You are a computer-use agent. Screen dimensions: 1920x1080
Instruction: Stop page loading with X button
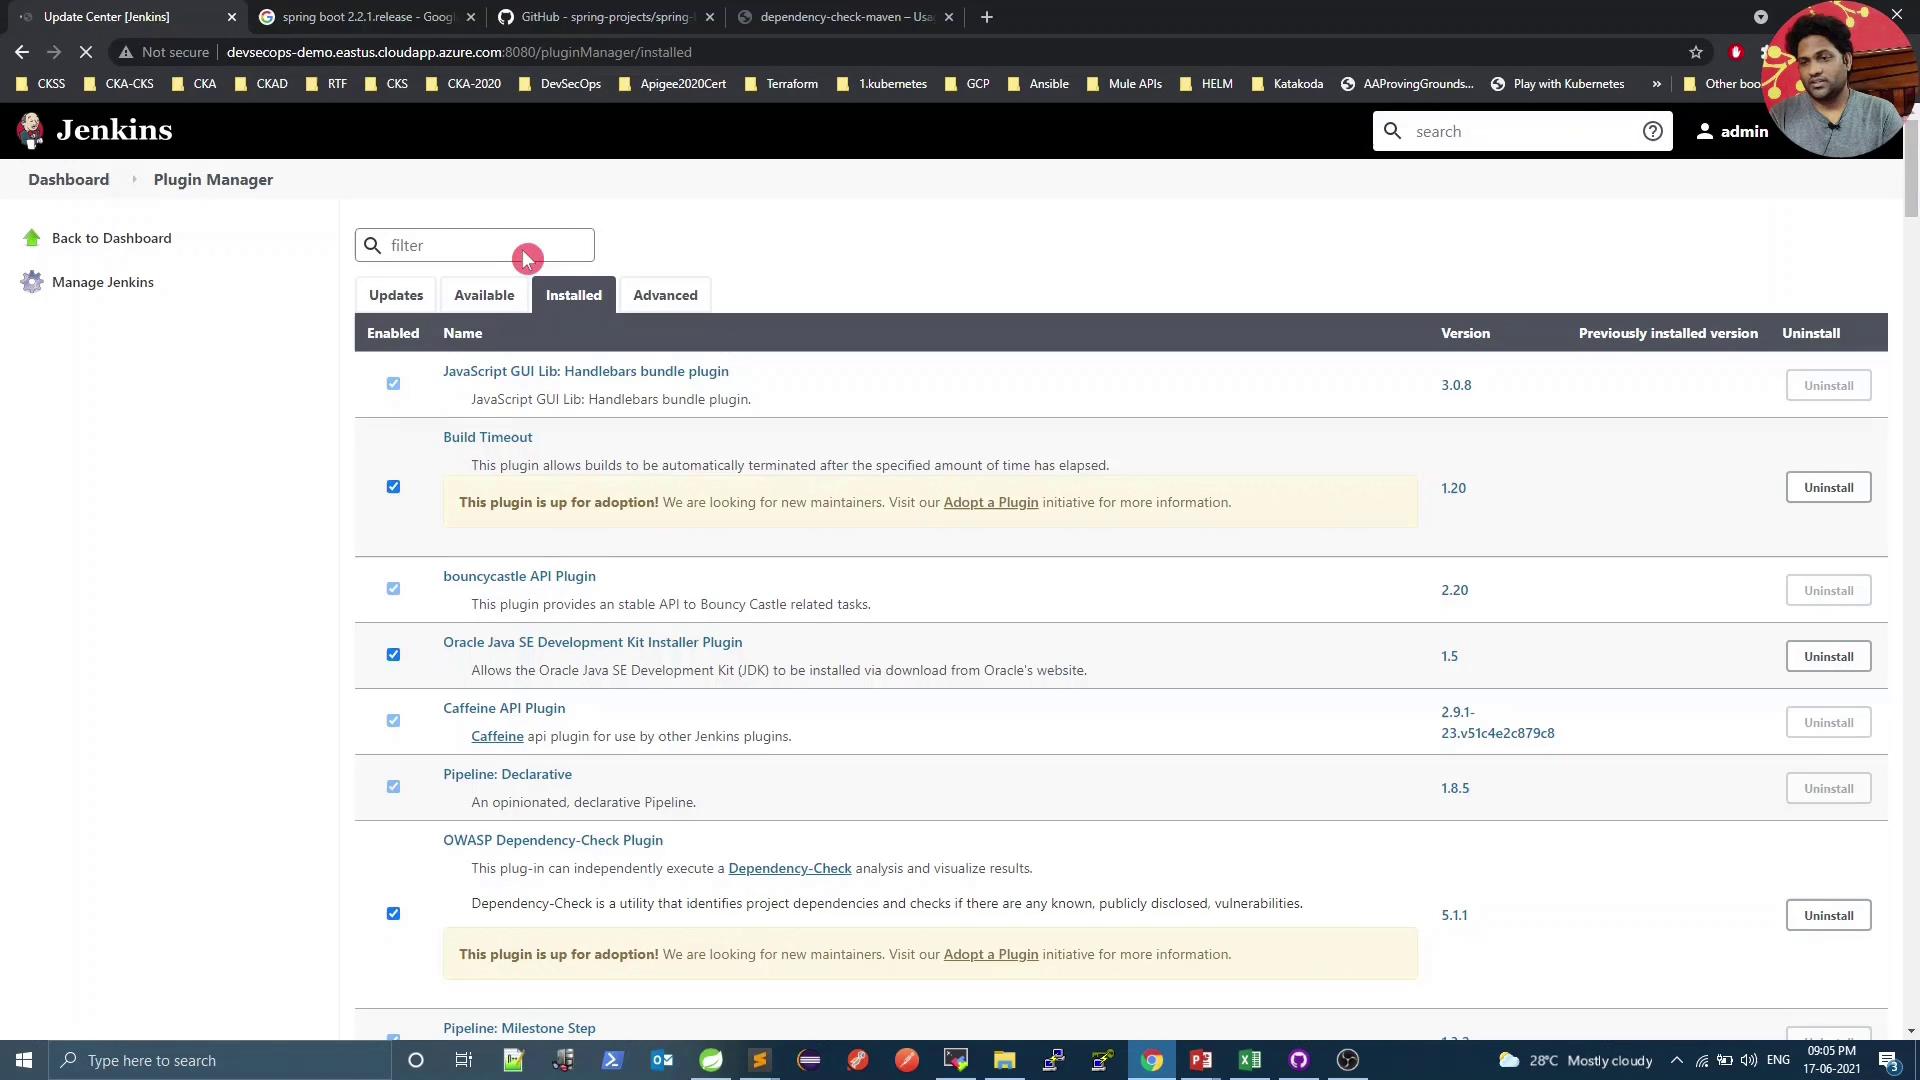(86, 52)
